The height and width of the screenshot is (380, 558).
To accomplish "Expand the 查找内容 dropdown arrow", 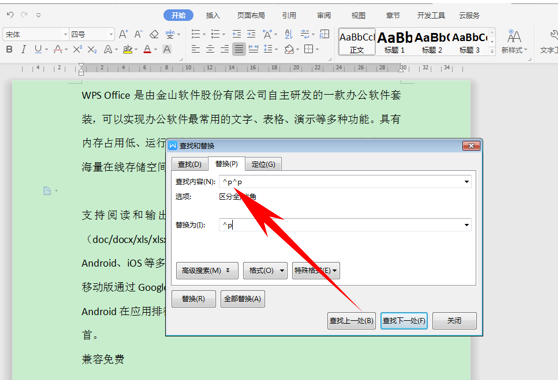I will [x=466, y=182].
